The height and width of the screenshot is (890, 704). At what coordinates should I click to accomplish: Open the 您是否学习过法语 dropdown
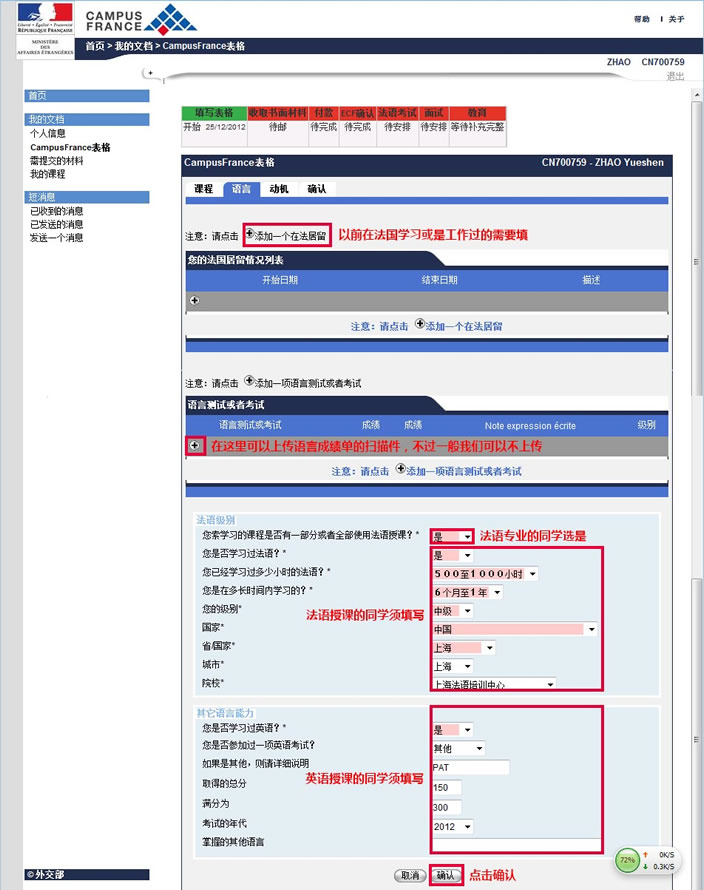coord(452,555)
